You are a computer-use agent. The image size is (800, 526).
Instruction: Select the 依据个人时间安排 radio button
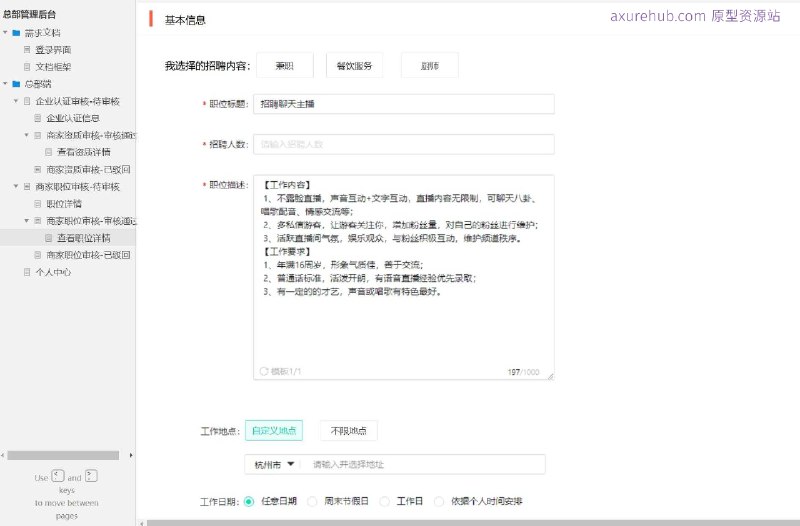click(x=439, y=502)
